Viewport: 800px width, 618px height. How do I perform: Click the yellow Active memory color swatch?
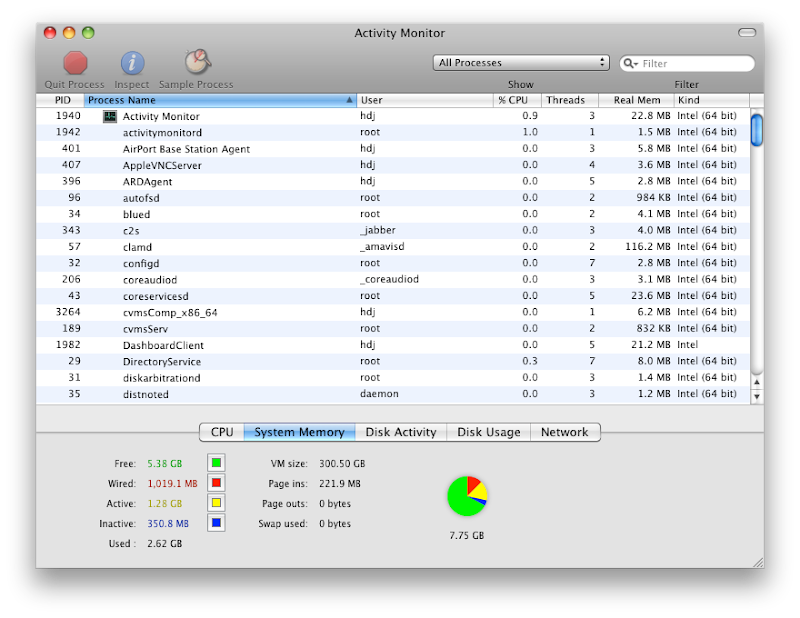(216, 503)
